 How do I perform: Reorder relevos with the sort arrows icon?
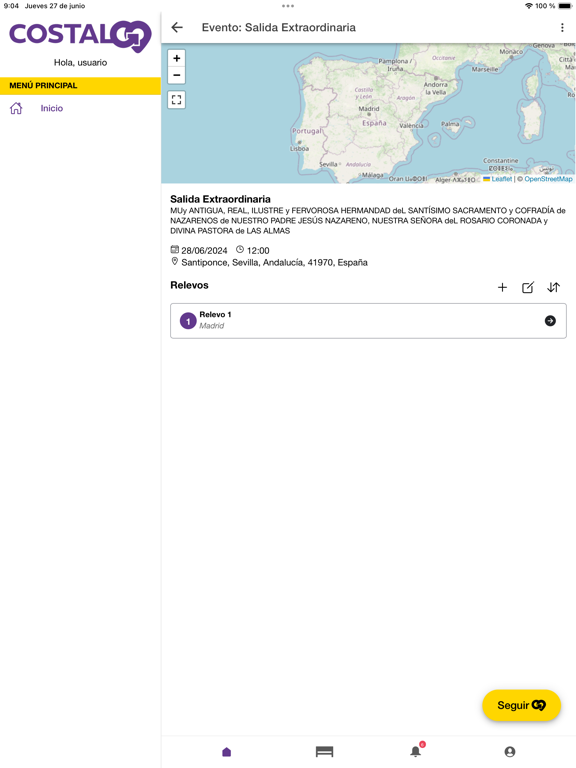pos(553,288)
